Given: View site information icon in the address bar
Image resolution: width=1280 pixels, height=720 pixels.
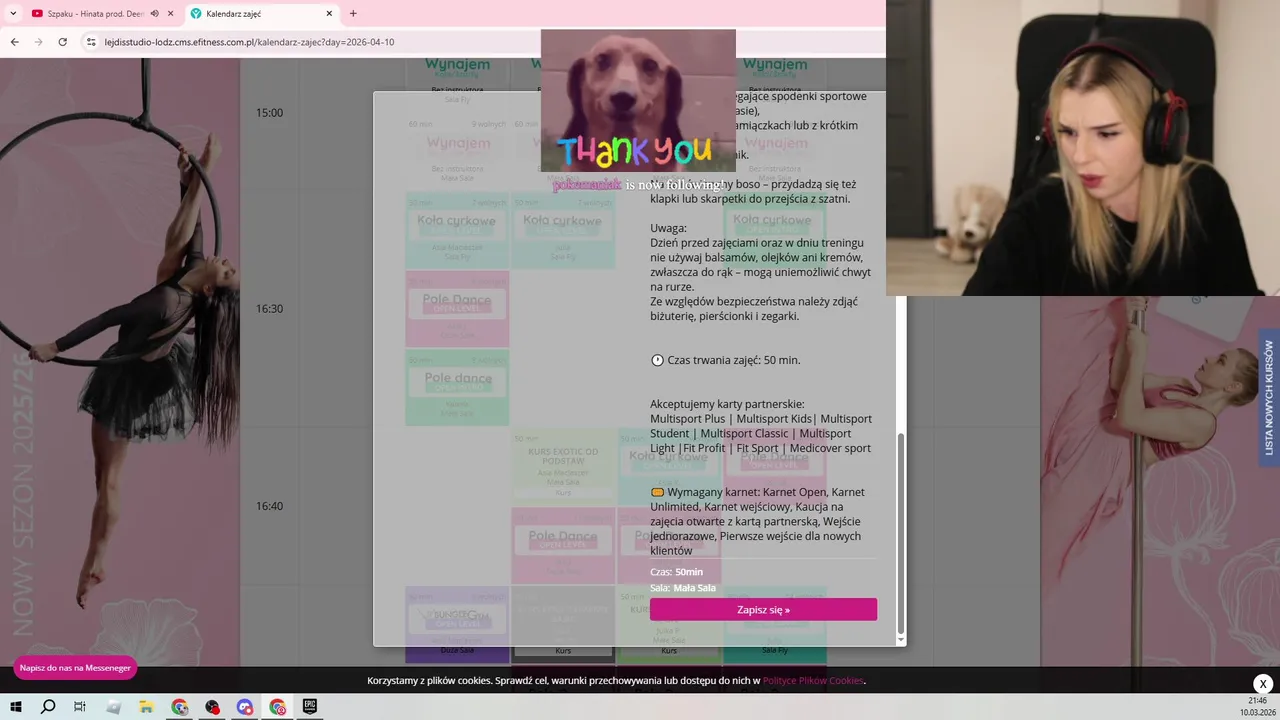Looking at the screenshot, I should 91,42.
